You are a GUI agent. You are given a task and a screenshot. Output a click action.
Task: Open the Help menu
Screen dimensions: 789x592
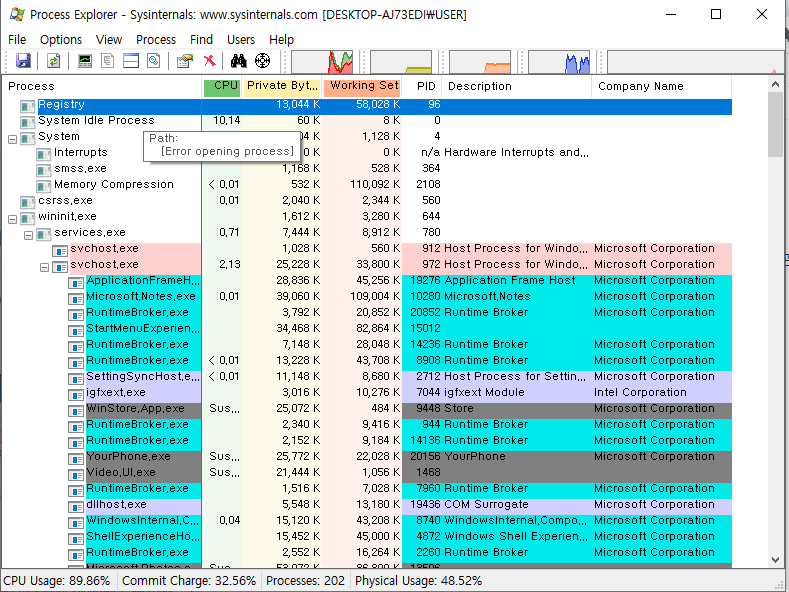(x=281, y=40)
